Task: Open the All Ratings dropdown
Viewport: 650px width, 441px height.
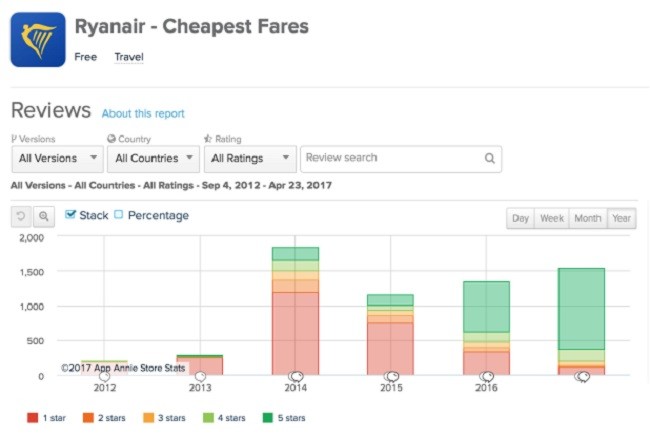Action: click(250, 159)
